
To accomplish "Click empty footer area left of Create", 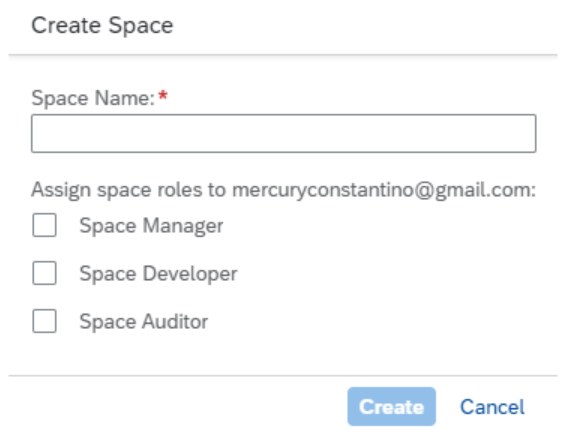I will click(x=174, y=406).
